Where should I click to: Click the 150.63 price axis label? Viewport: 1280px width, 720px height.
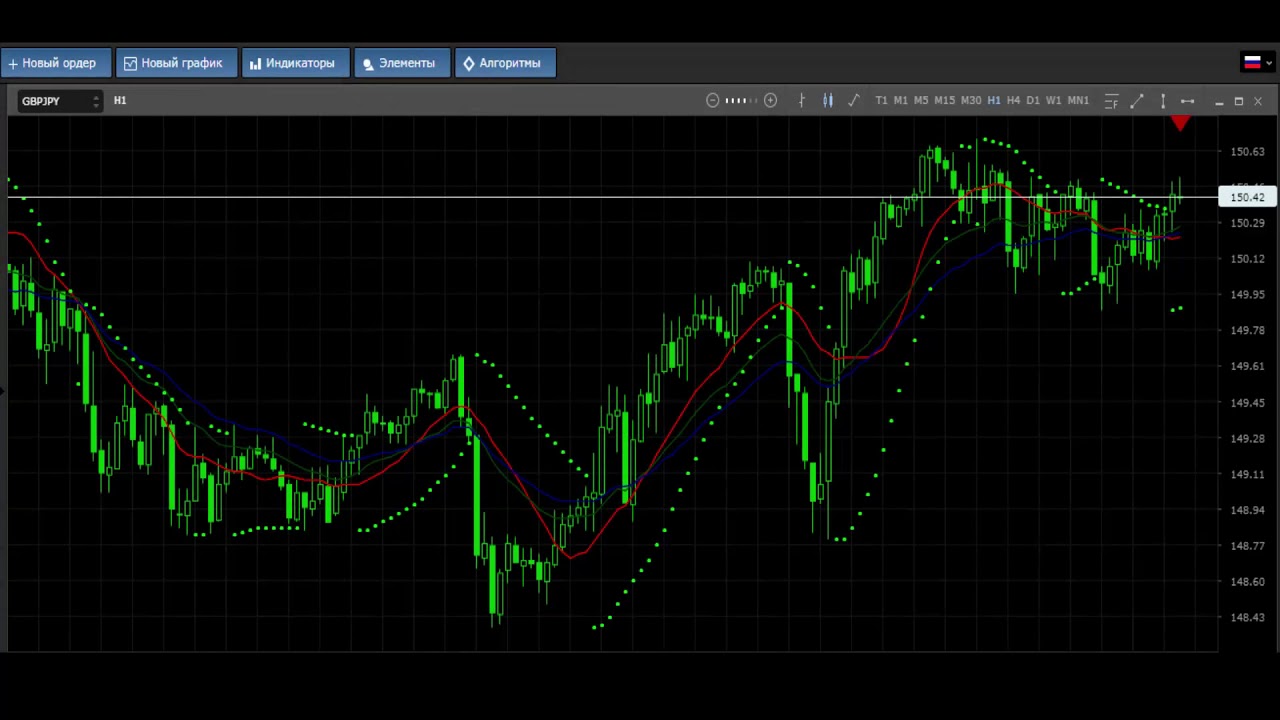click(x=1247, y=152)
